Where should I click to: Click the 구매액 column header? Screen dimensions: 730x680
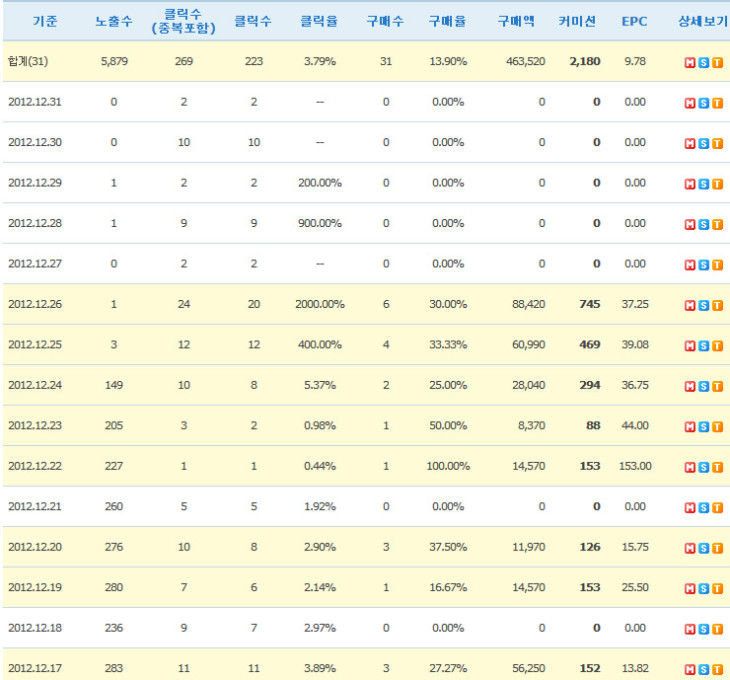pos(517,21)
